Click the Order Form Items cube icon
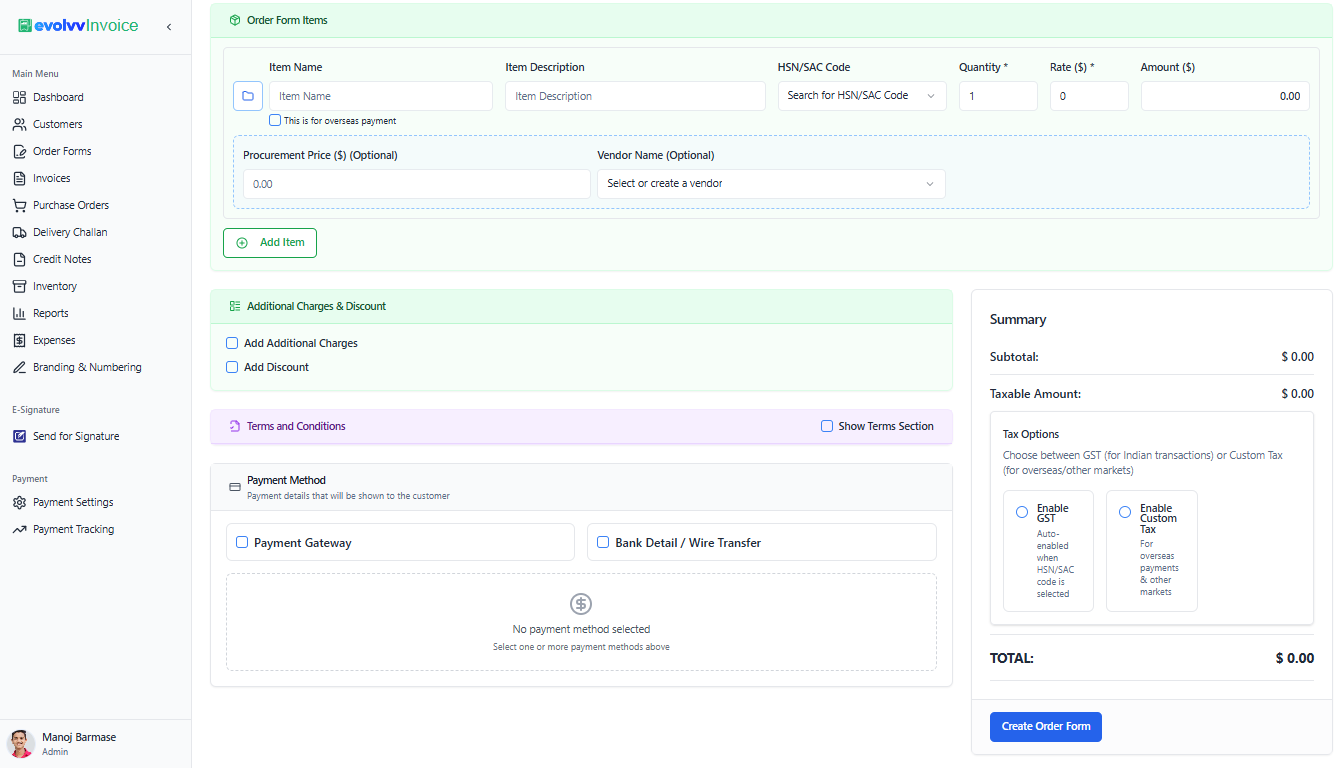1340x768 pixels. [x=234, y=20]
